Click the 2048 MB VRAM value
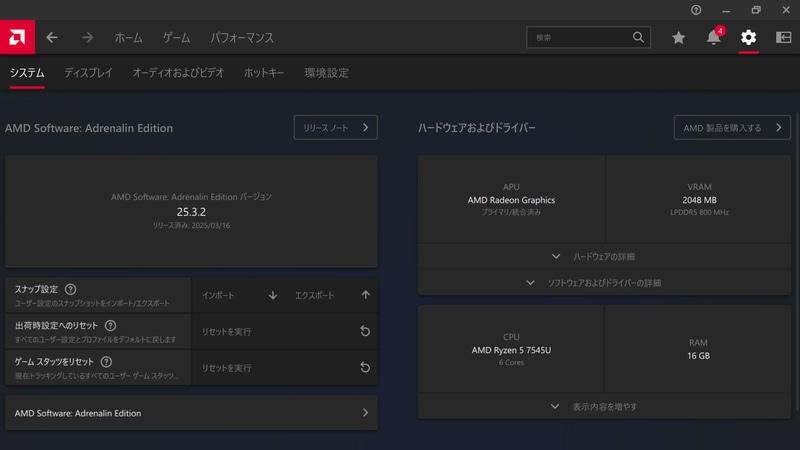Viewport: 800px width, 450px height. coord(699,200)
